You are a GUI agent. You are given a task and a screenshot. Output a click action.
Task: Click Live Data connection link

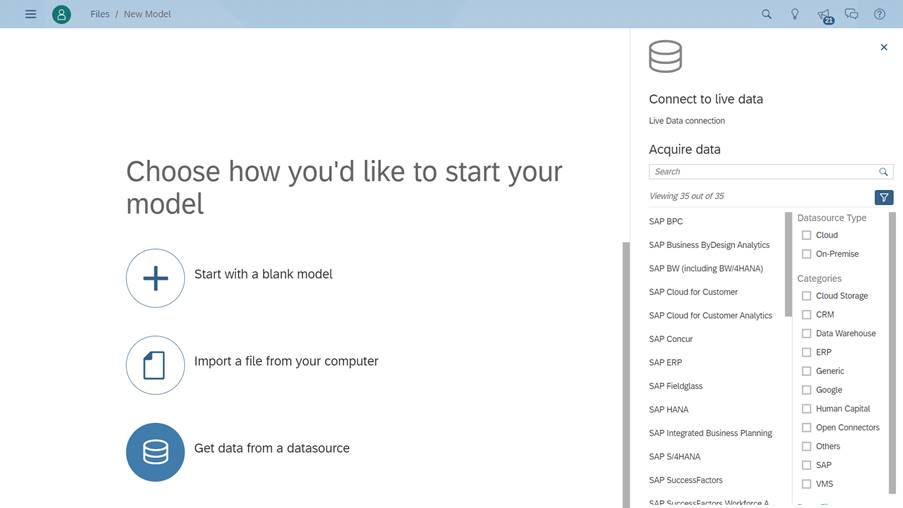(x=687, y=121)
